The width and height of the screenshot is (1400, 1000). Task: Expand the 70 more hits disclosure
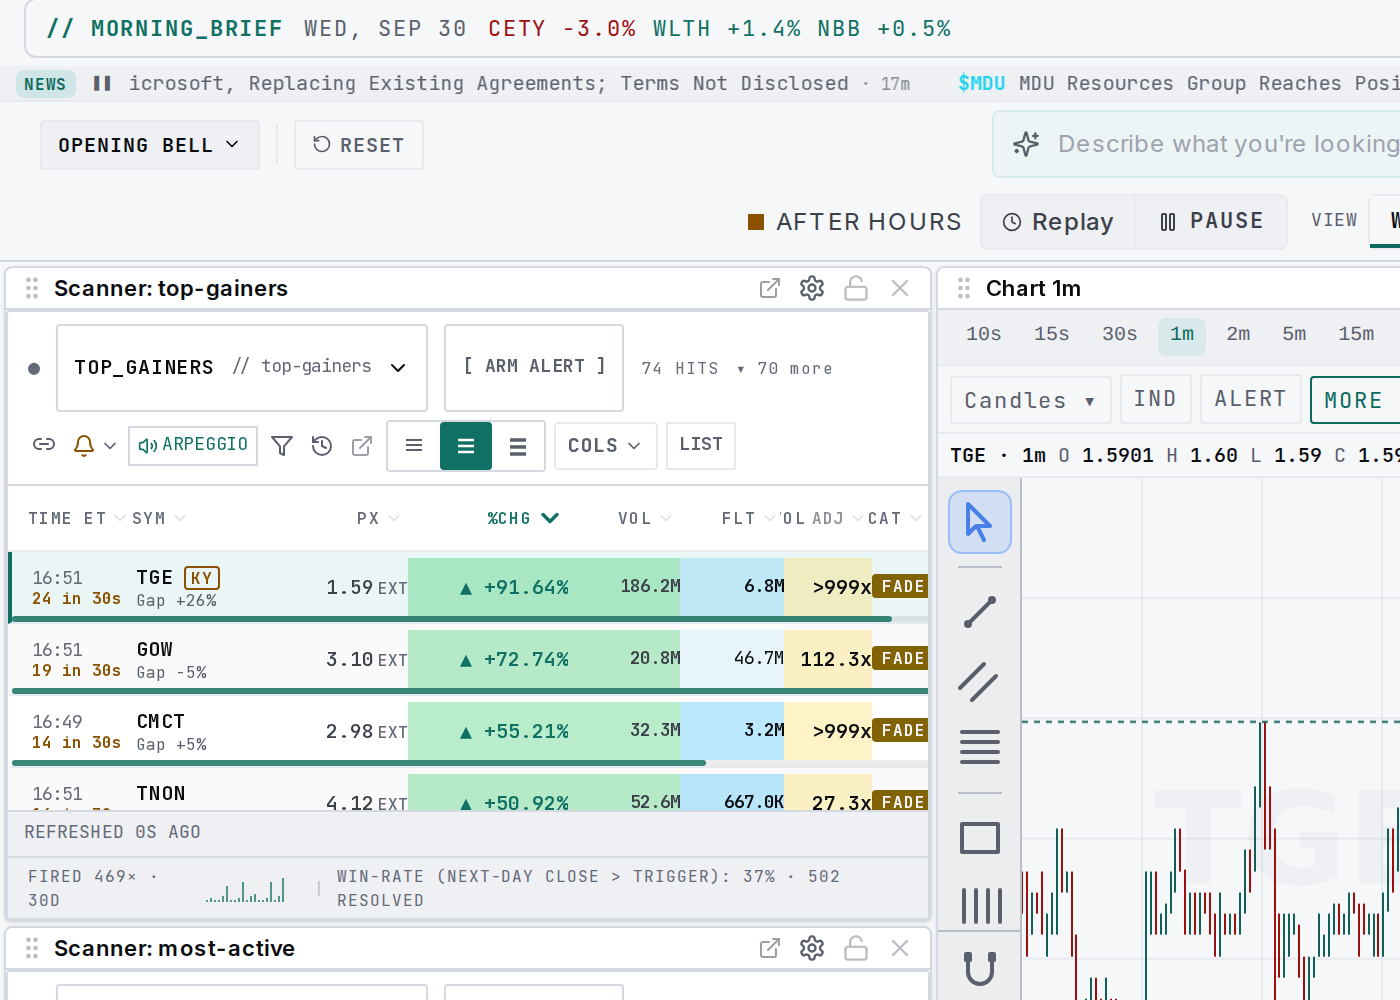[784, 369]
